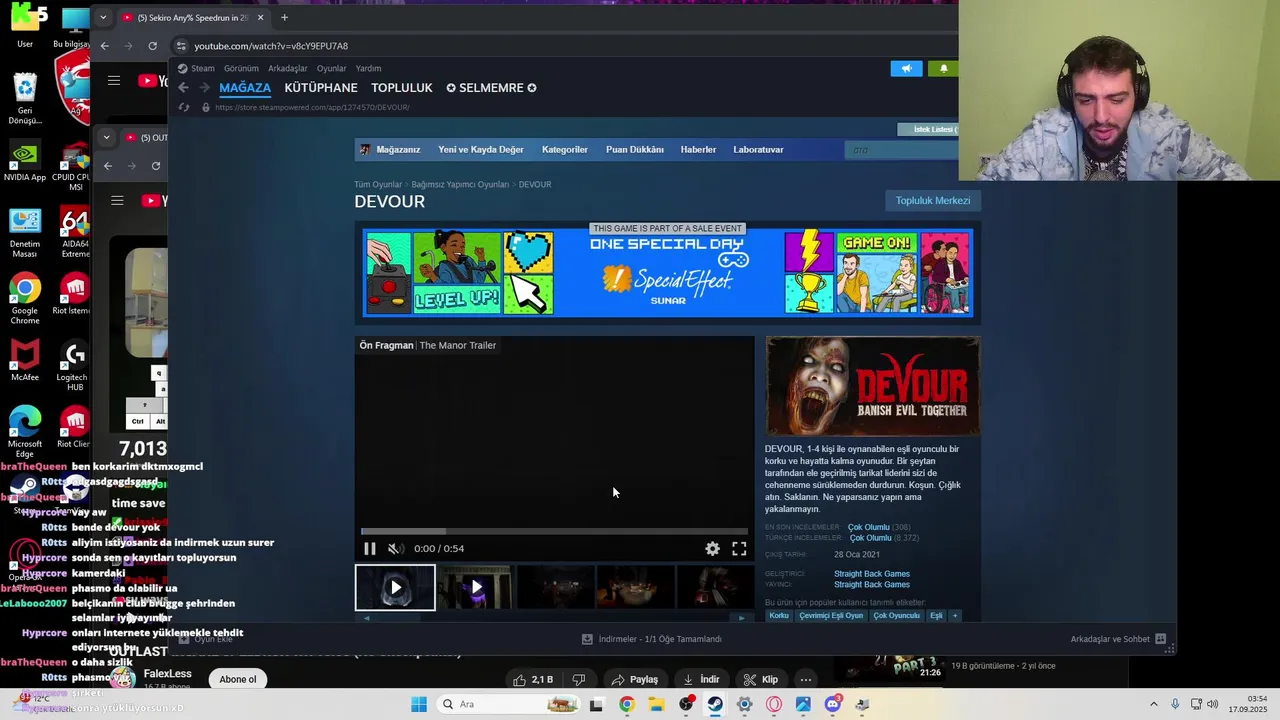Screen dimensions: 1280x720
Task: Open trailer video settings gear
Action: coord(712,548)
